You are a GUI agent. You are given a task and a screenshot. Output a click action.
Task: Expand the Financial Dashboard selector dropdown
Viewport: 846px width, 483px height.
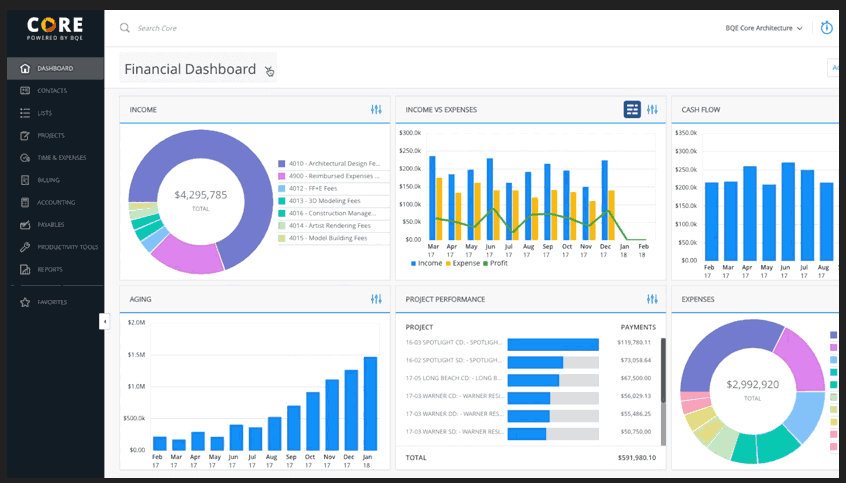(269, 70)
